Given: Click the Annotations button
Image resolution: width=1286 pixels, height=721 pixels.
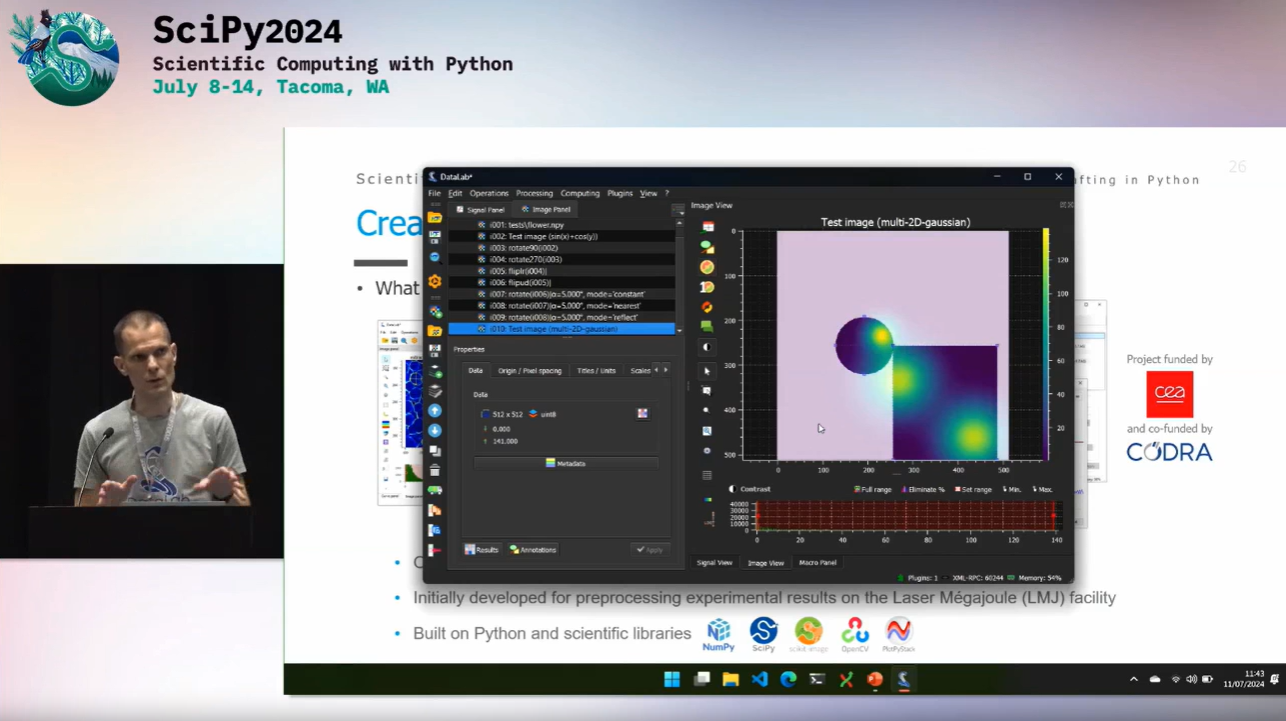Looking at the screenshot, I should point(533,549).
